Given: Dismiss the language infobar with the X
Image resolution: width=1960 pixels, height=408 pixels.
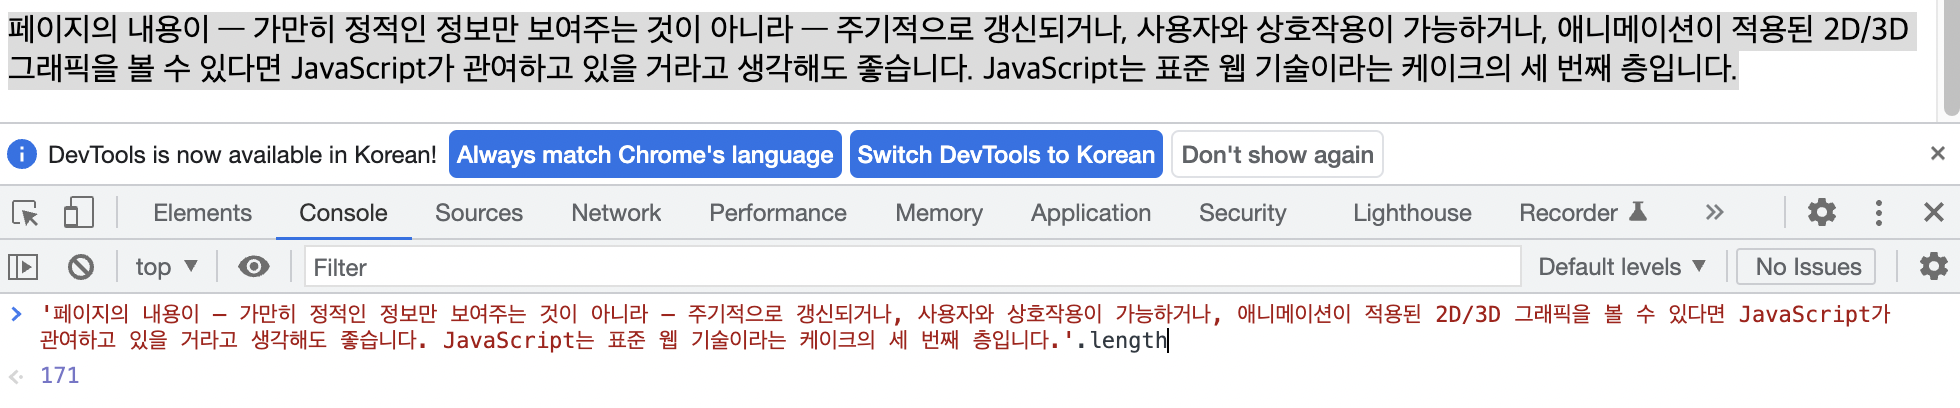Looking at the screenshot, I should click(x=1937, y=153).
